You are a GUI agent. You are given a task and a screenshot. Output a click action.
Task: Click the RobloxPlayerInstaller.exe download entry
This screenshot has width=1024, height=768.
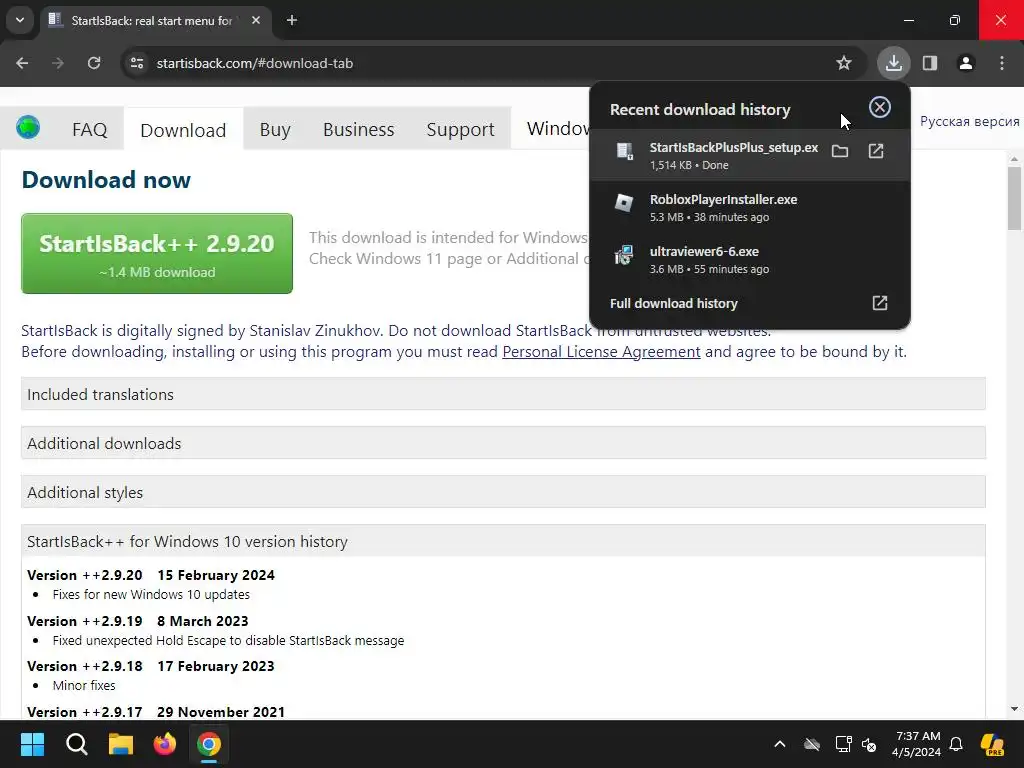(749, 207)
